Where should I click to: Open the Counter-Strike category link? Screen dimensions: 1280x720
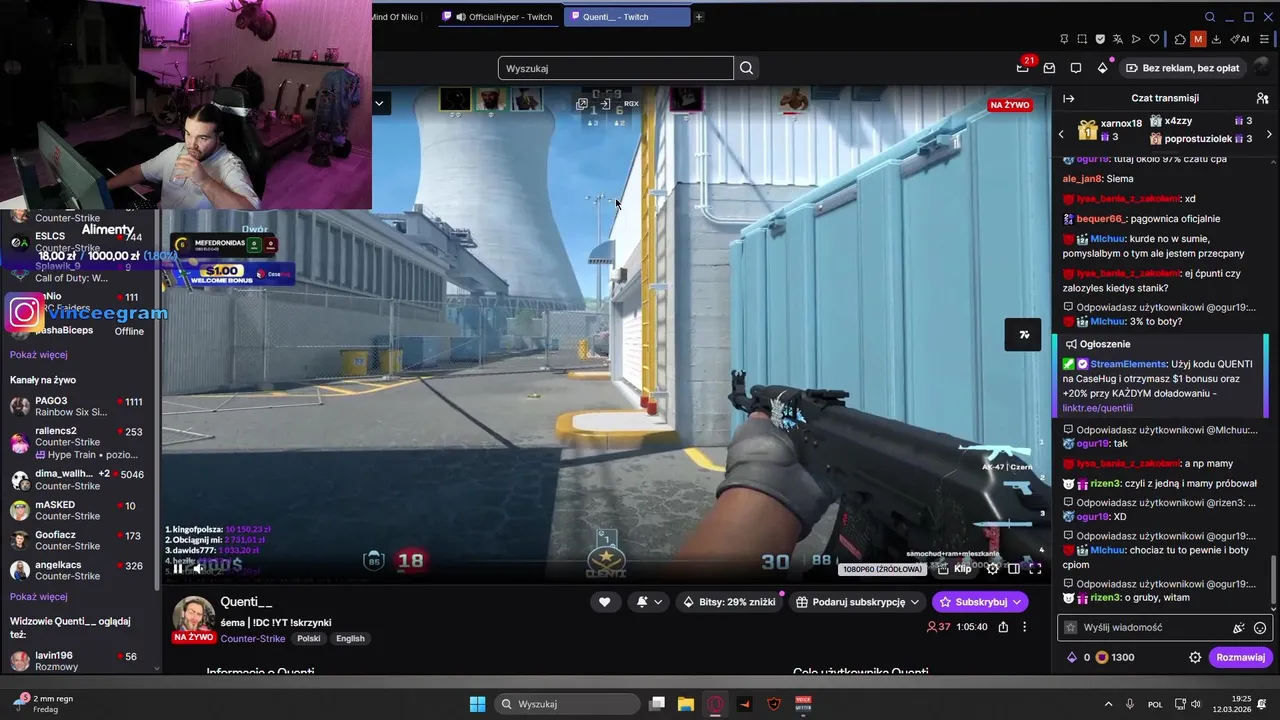coord(253,638)
